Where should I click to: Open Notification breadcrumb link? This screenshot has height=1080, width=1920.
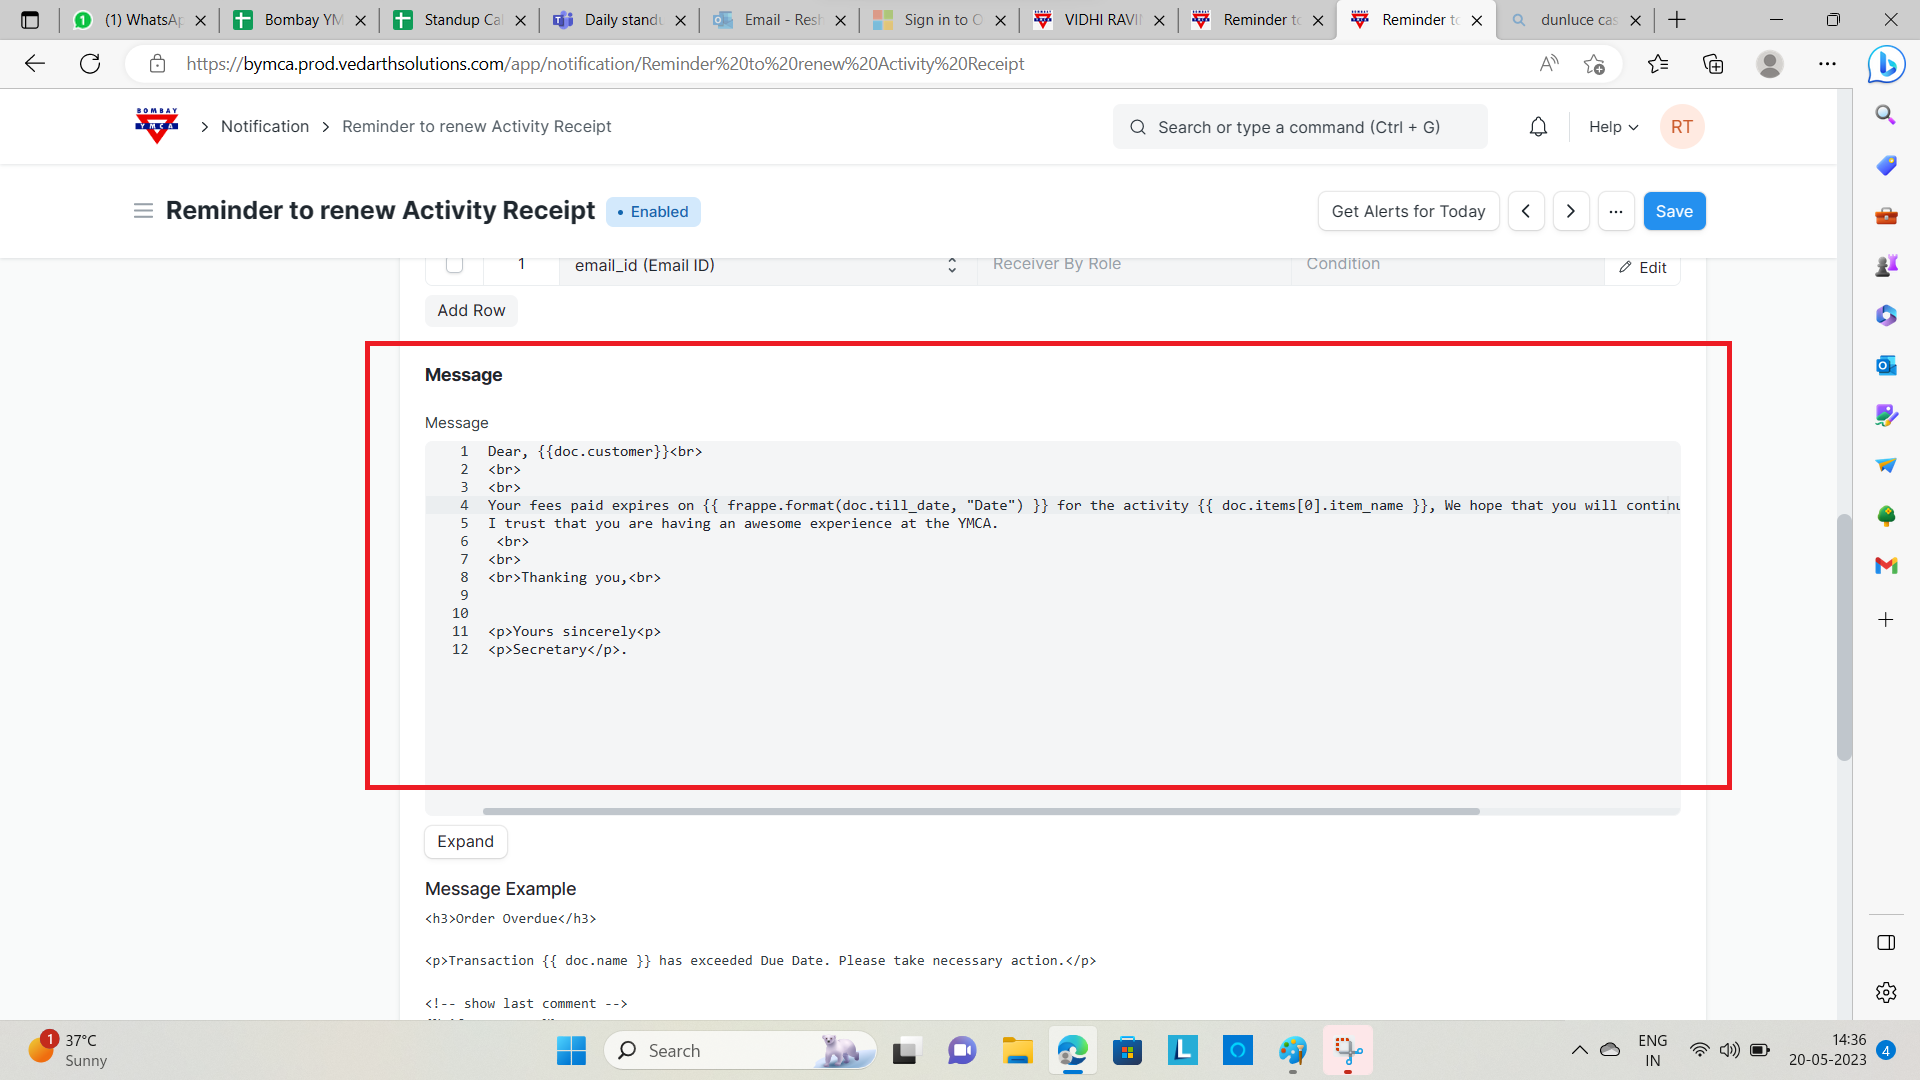265,126
